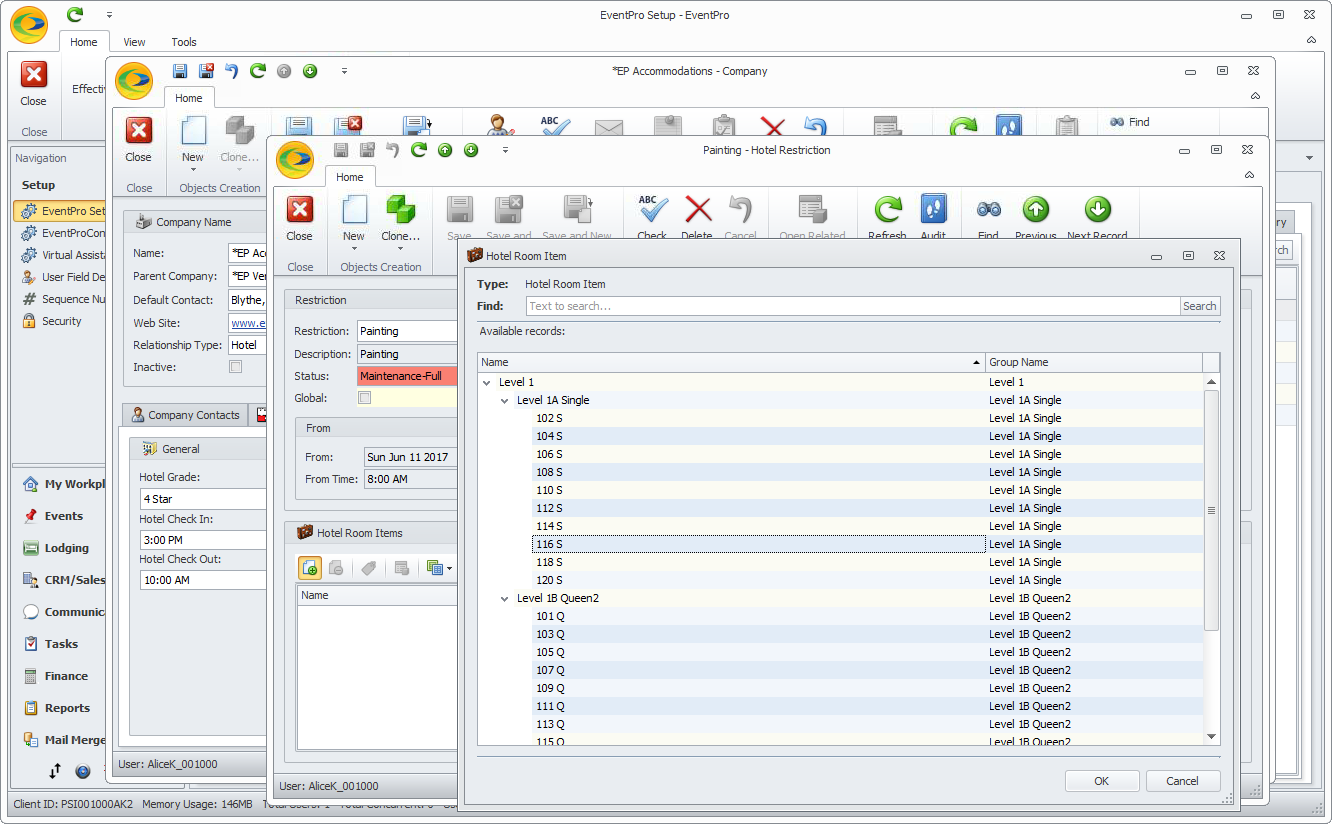Click Next Record green down arrow
1332x824 pixels.
click(x=1097, y=209)
